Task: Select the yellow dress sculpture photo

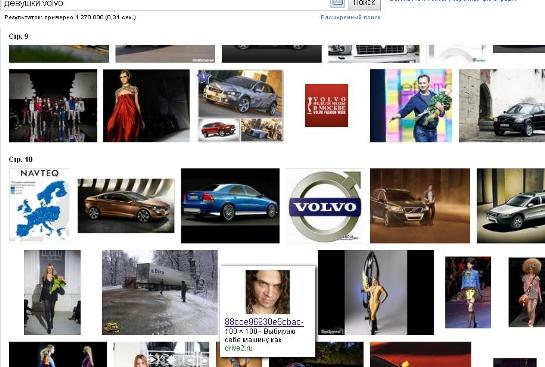Action: coord(376,292)
